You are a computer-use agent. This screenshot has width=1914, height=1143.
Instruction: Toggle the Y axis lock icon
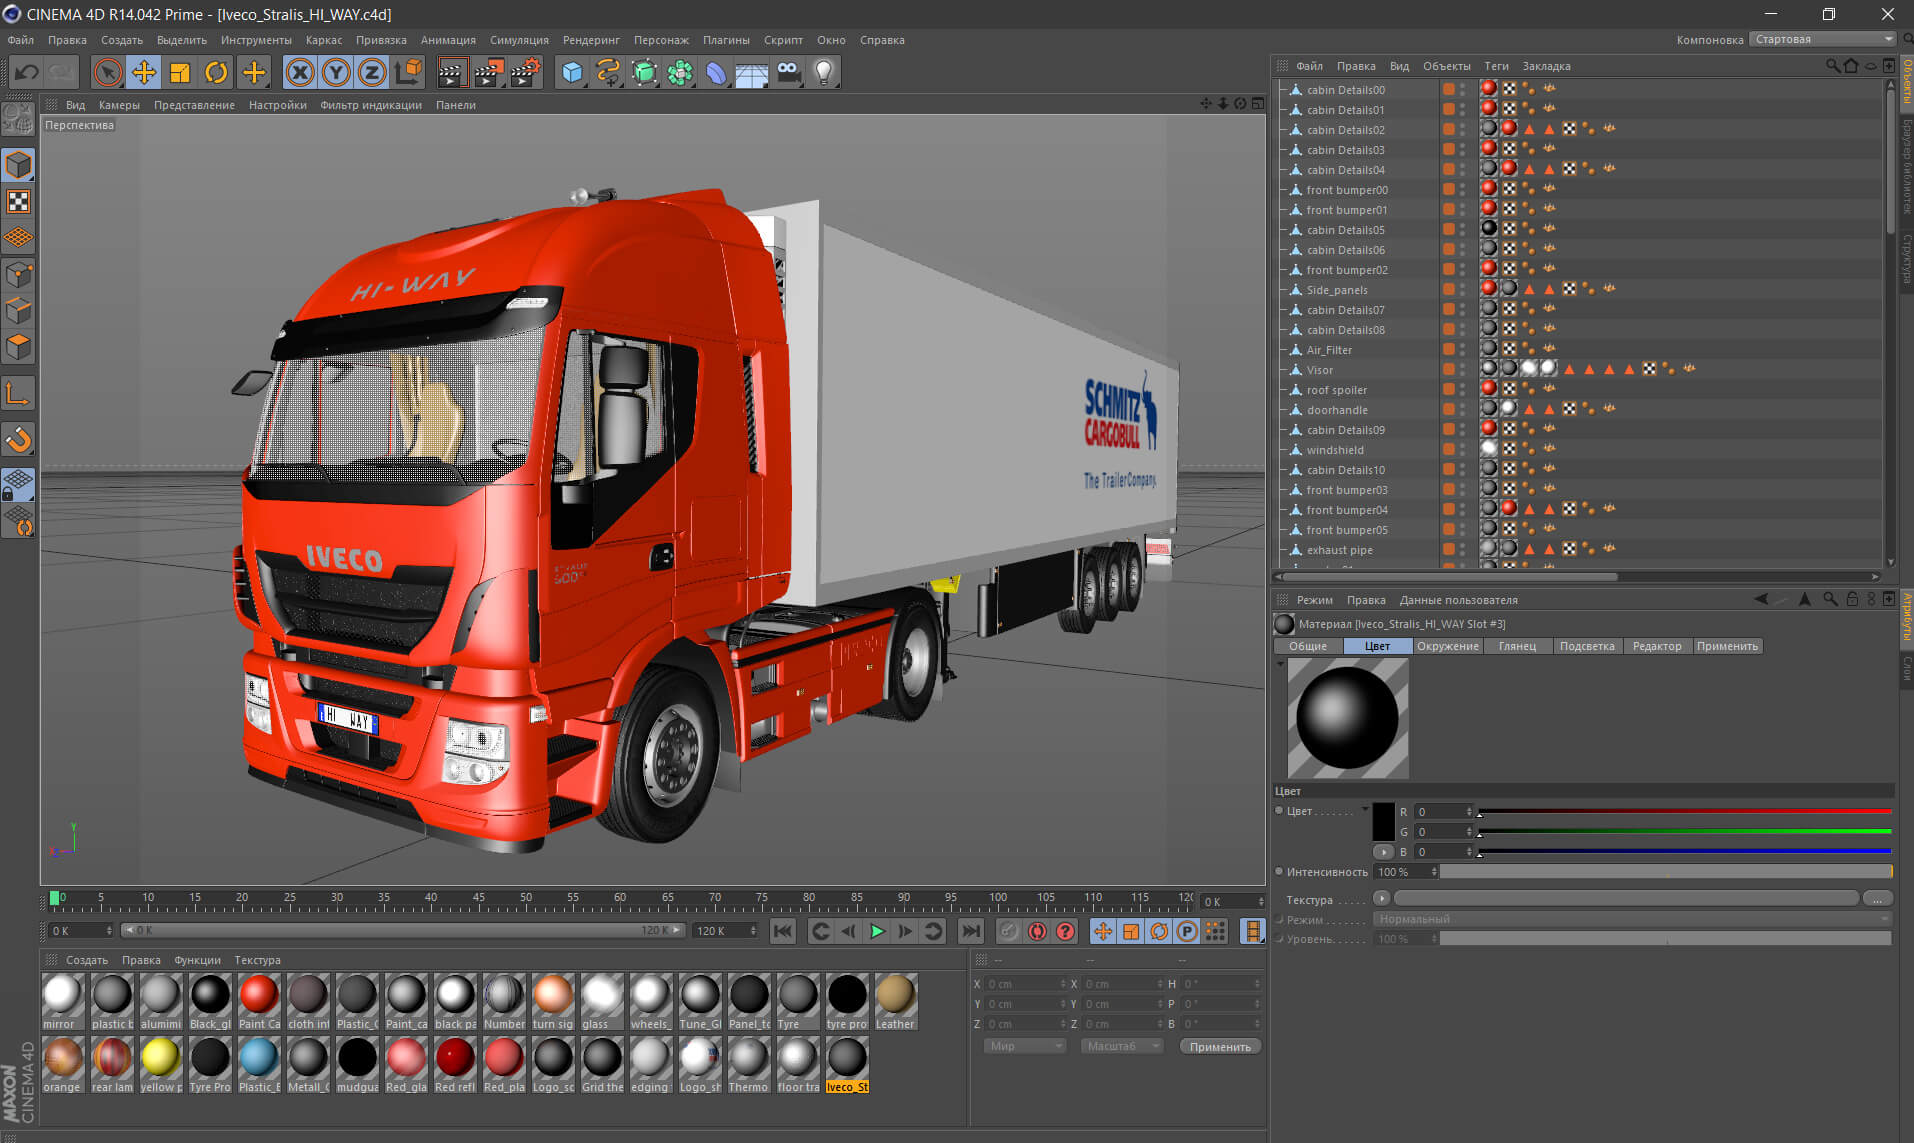click(x=336, y=72)
